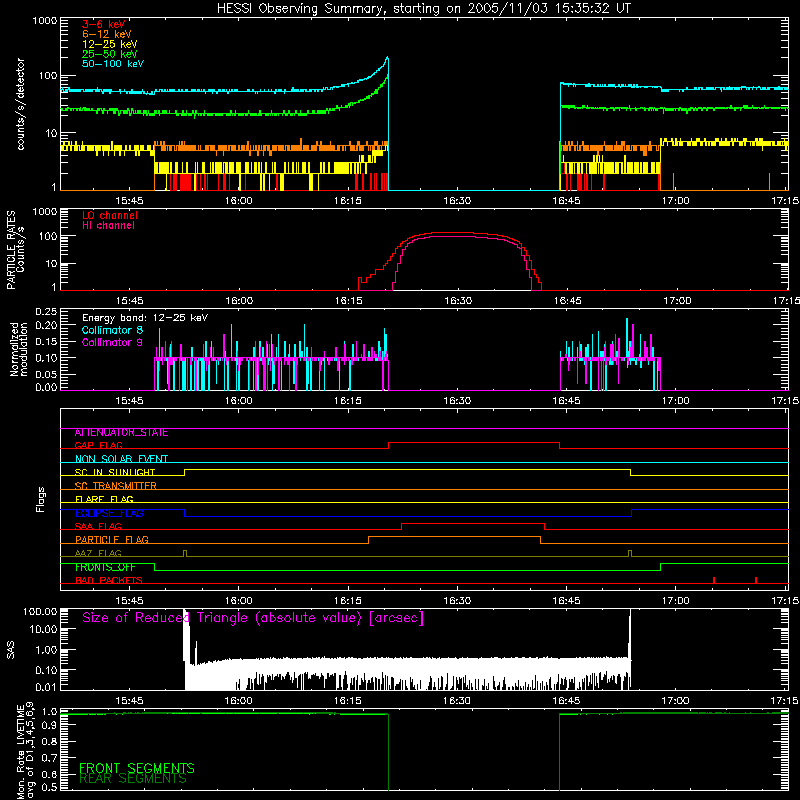Viewport: 800px width, 800px height.
Task: Click the raised SAA_FLAG segment
Action: pyautogui.click(x=473, y=523)
